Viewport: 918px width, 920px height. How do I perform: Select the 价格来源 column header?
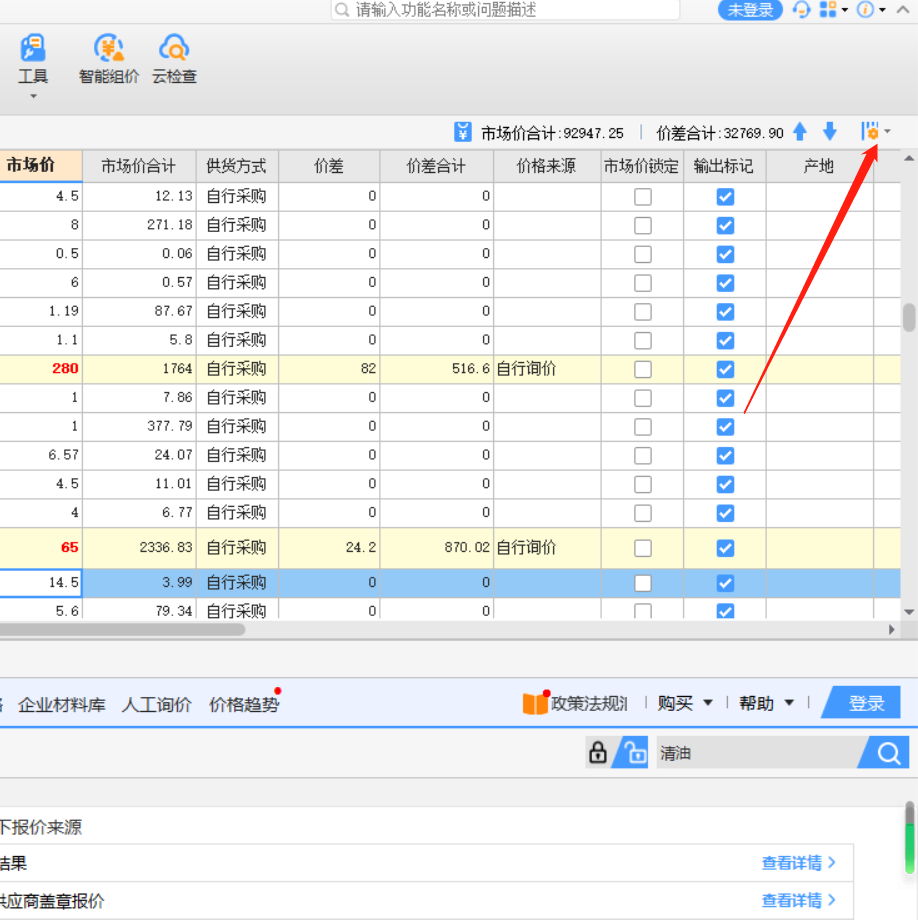pos(547,166)
